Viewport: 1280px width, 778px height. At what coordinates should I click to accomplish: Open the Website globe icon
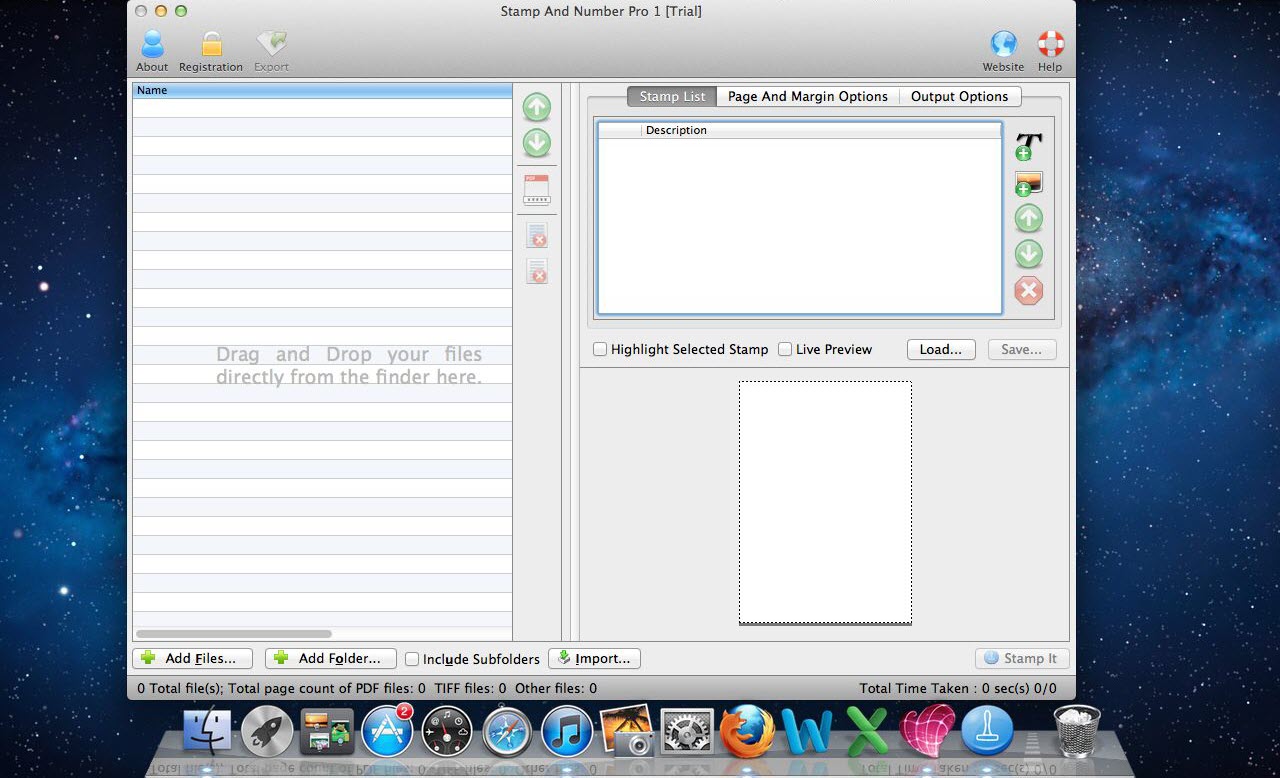[1003, 45]
